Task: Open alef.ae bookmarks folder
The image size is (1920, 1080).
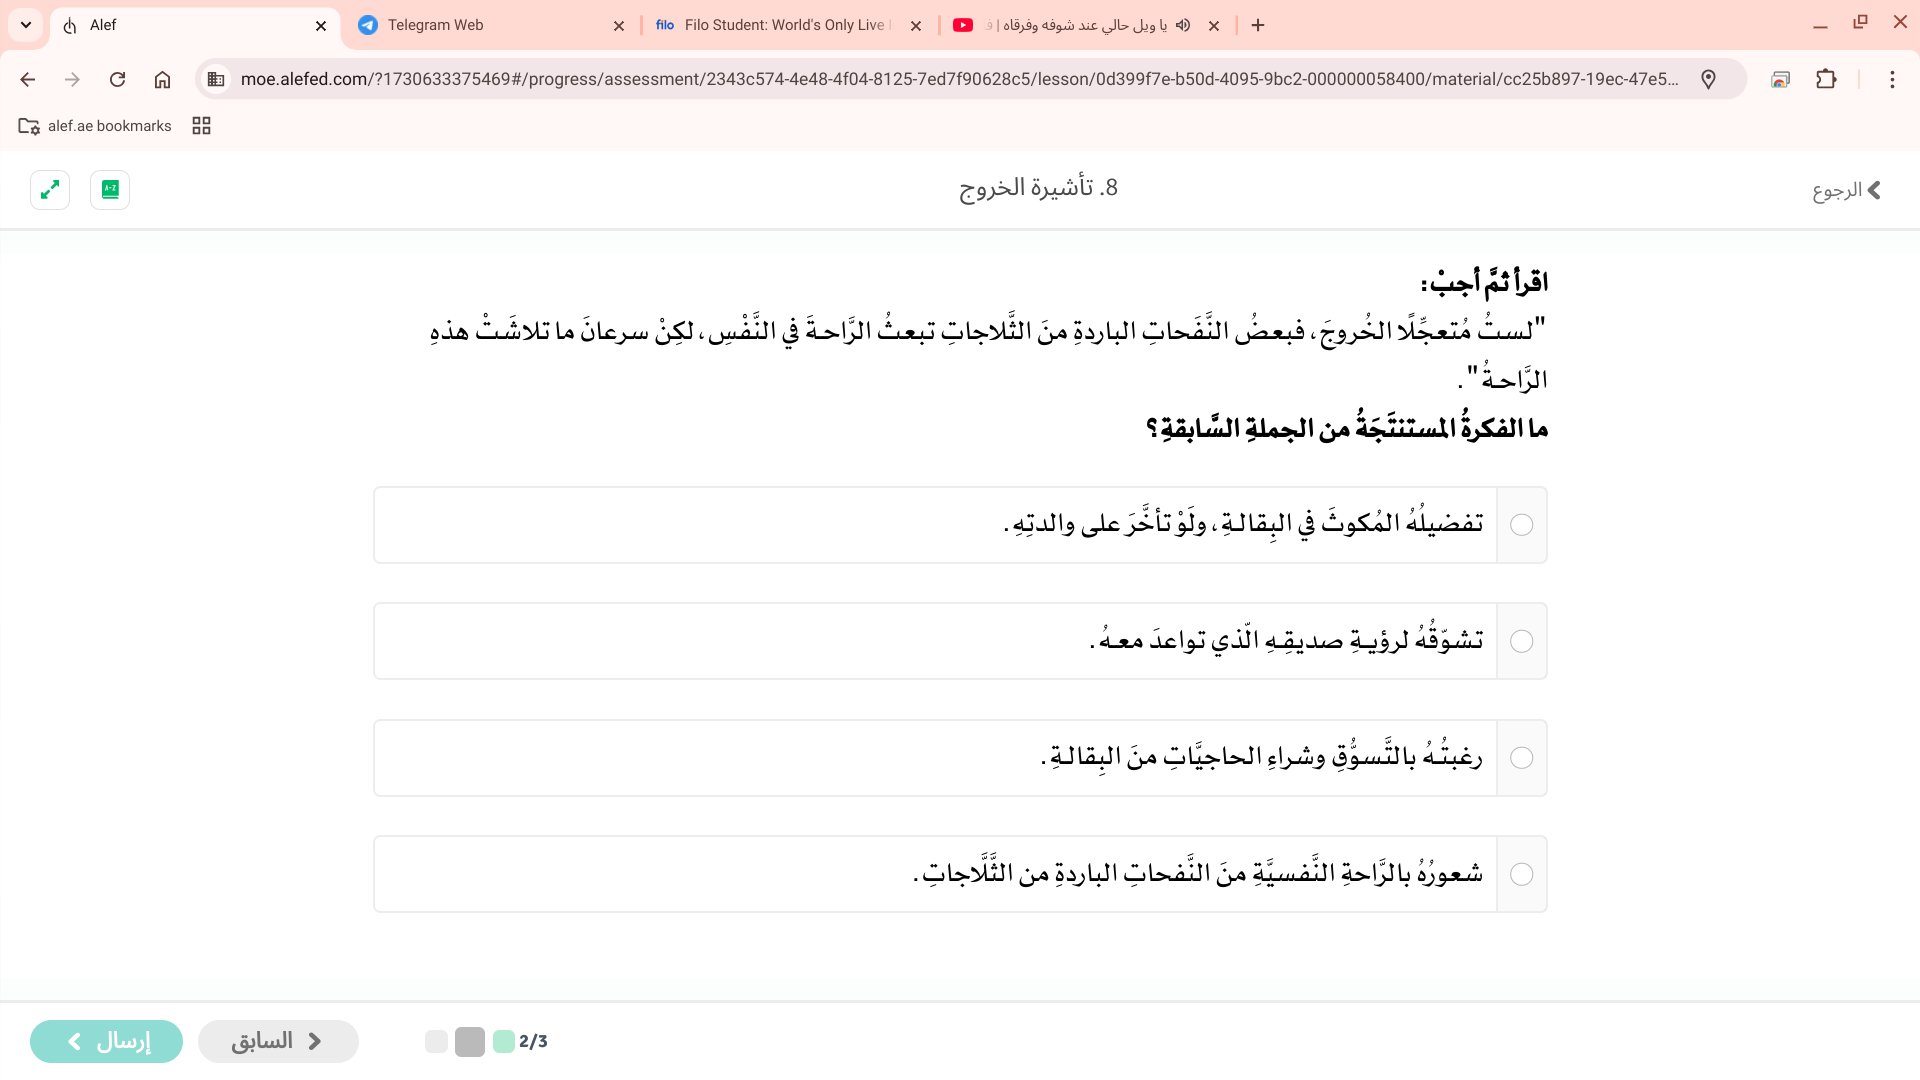Action: pyautogui.click(x=96, y=126)
